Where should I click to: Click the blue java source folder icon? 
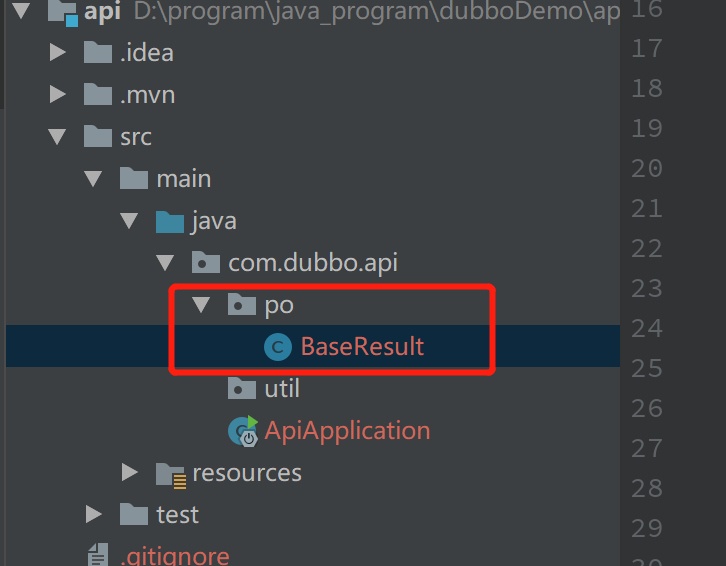point(170,221)
